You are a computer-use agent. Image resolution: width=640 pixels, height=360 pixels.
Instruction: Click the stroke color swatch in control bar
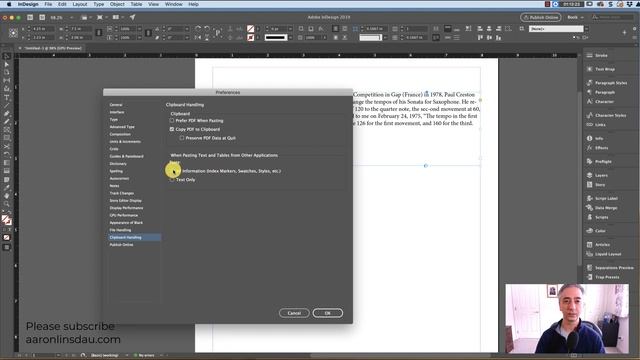click(x=250, y=38)
